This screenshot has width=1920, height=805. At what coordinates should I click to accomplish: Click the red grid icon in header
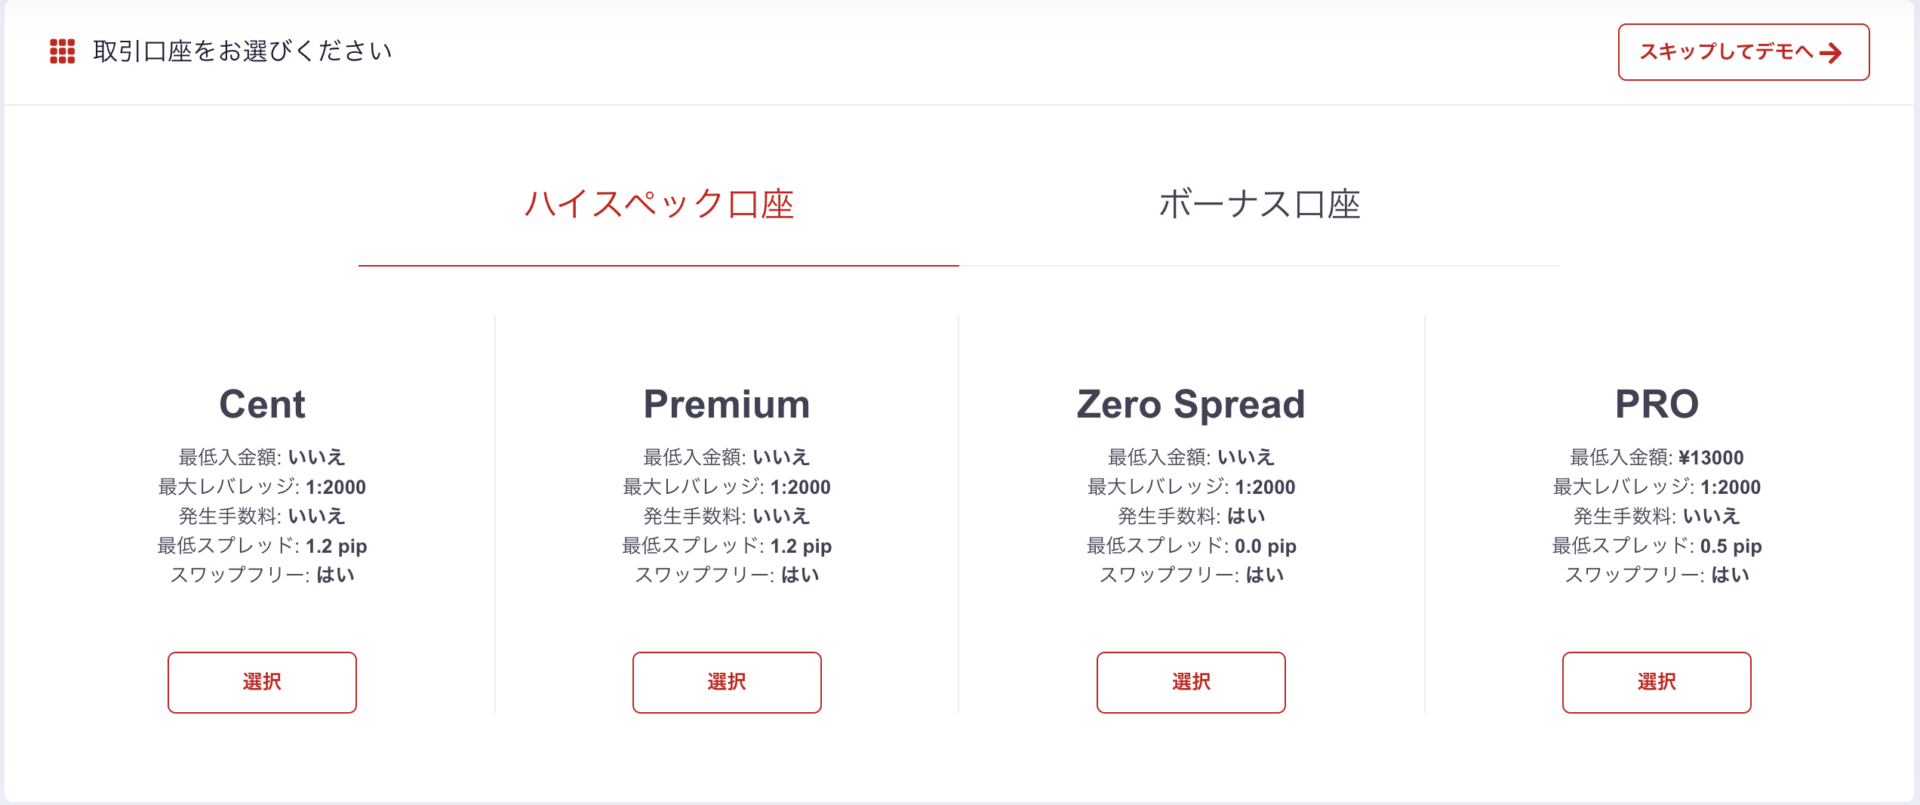pyautogui.click(x=62, y=52)
